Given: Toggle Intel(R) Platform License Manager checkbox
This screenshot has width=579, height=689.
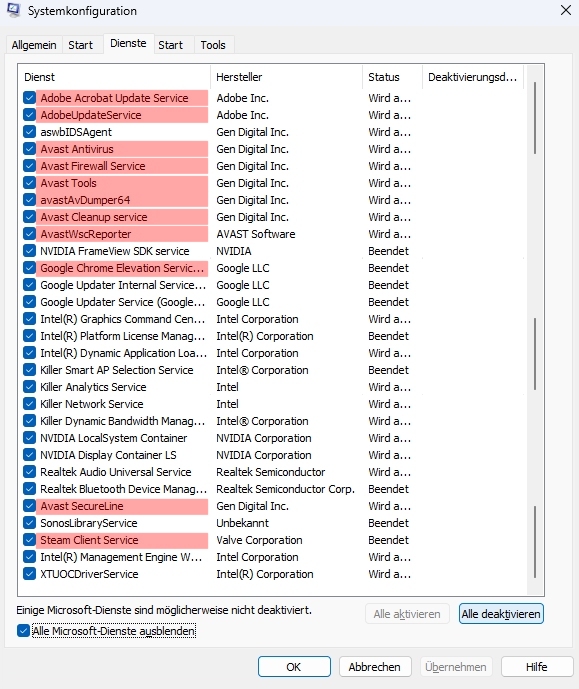Looking at the screenshot, I should (x=29, y=336).
